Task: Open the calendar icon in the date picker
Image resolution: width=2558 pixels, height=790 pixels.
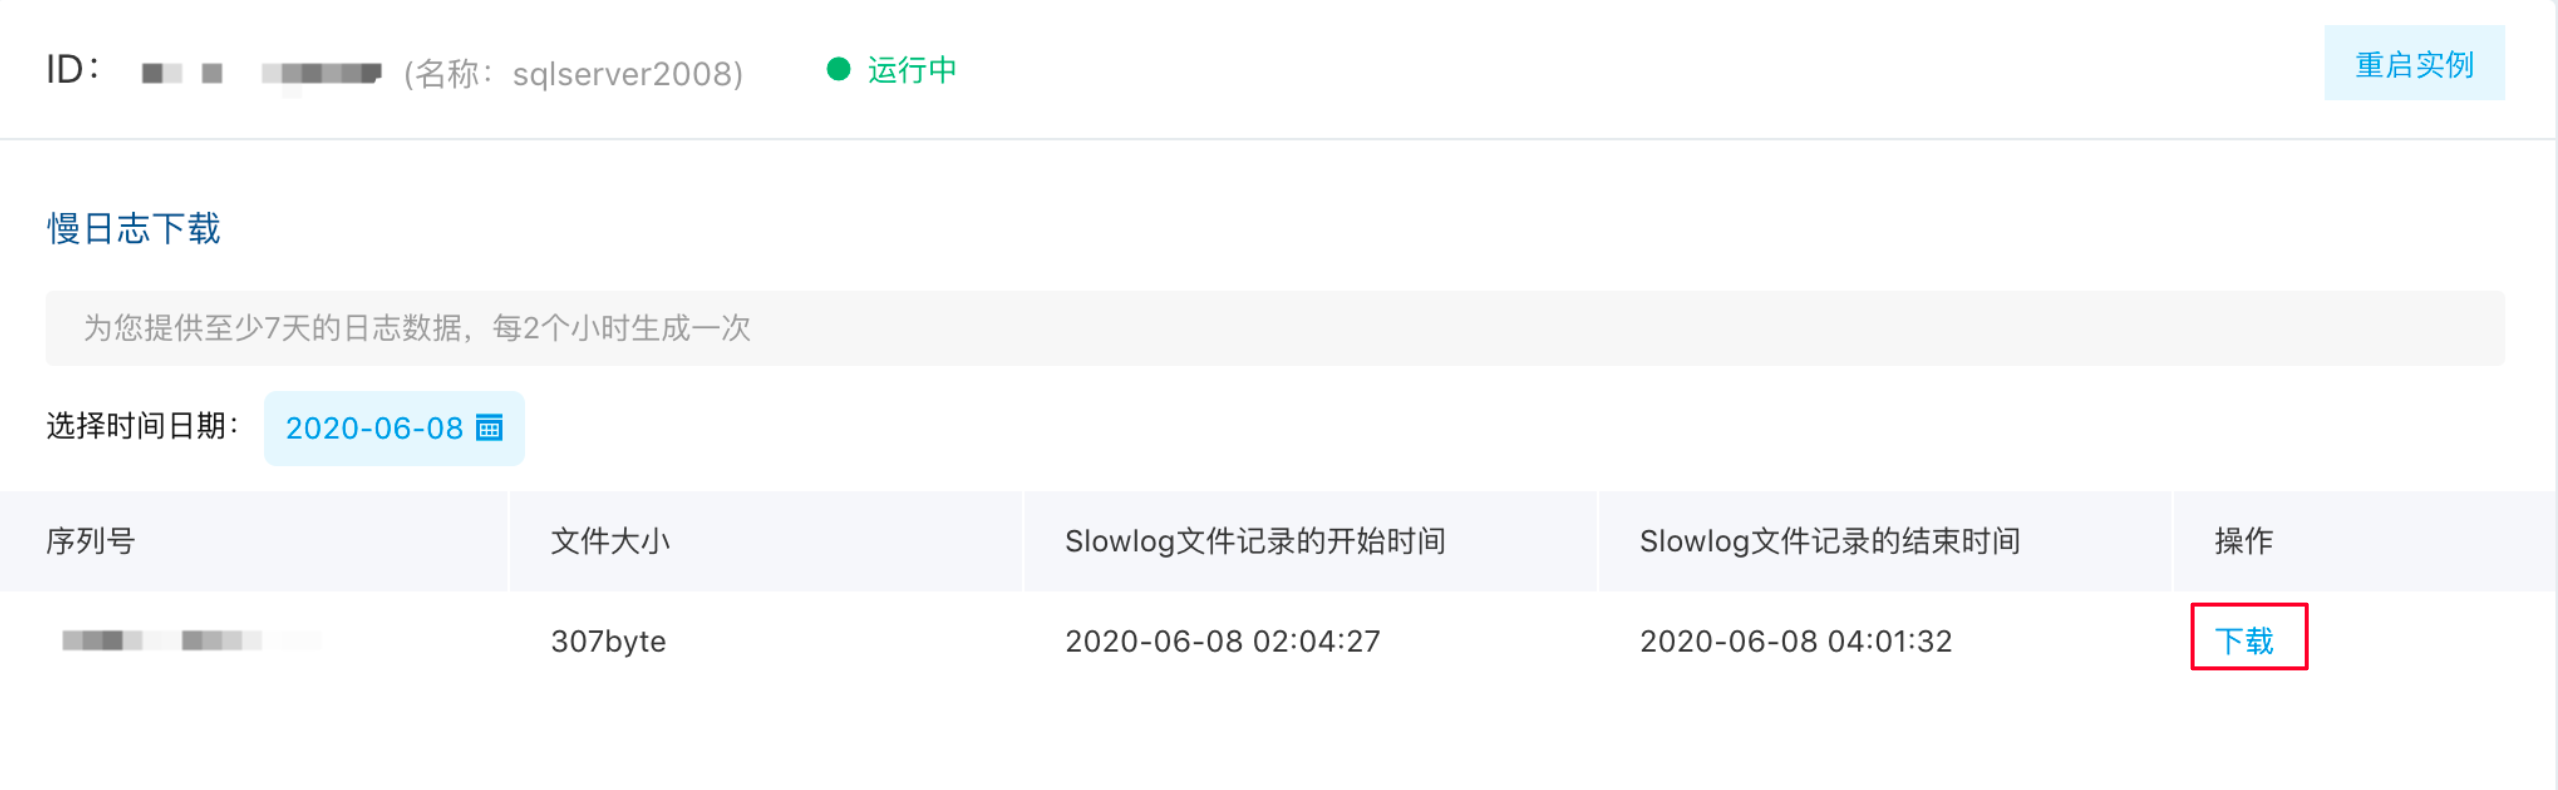Action: [489, 428]
